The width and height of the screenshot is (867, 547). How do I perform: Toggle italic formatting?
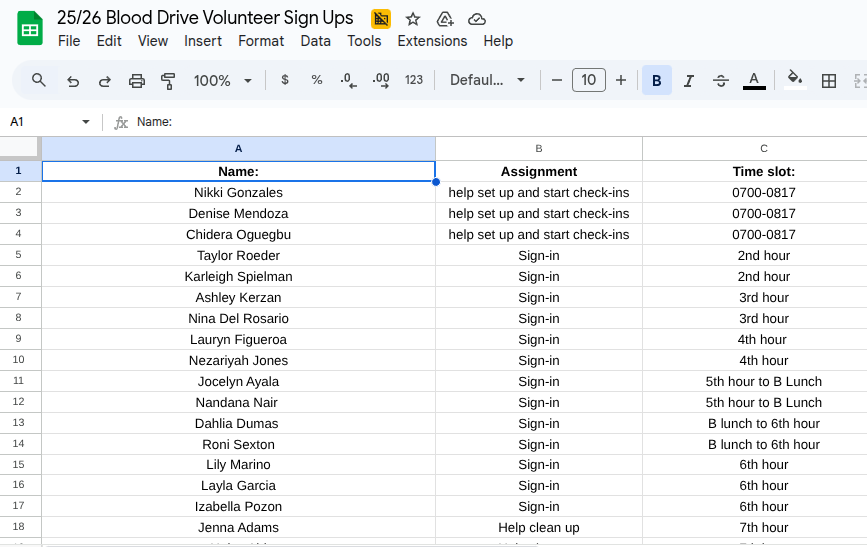688,80
